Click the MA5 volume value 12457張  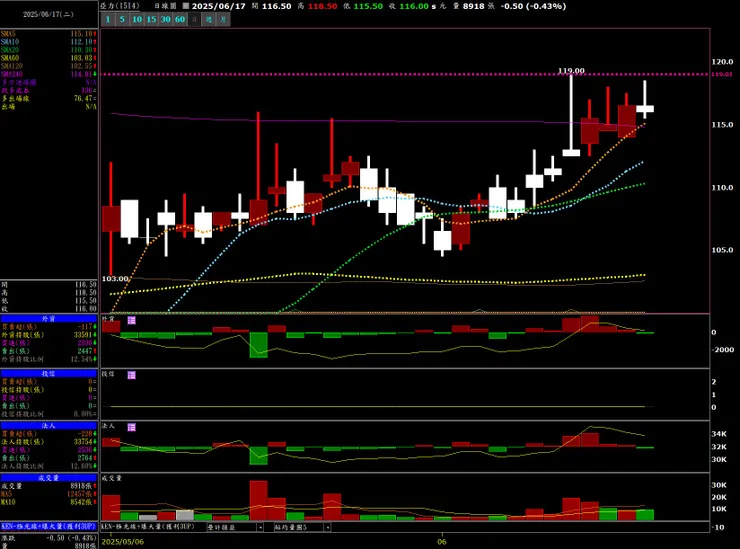pyautogui.click(x=80, y=494)
